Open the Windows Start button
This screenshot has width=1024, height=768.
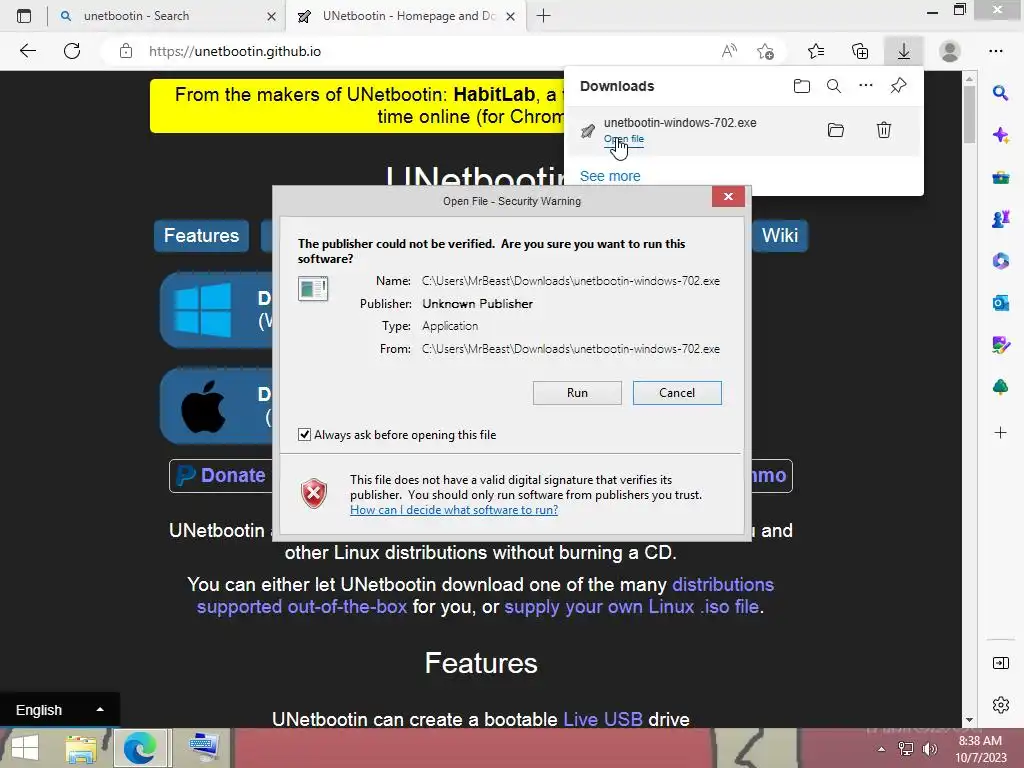tap(25, 748)
